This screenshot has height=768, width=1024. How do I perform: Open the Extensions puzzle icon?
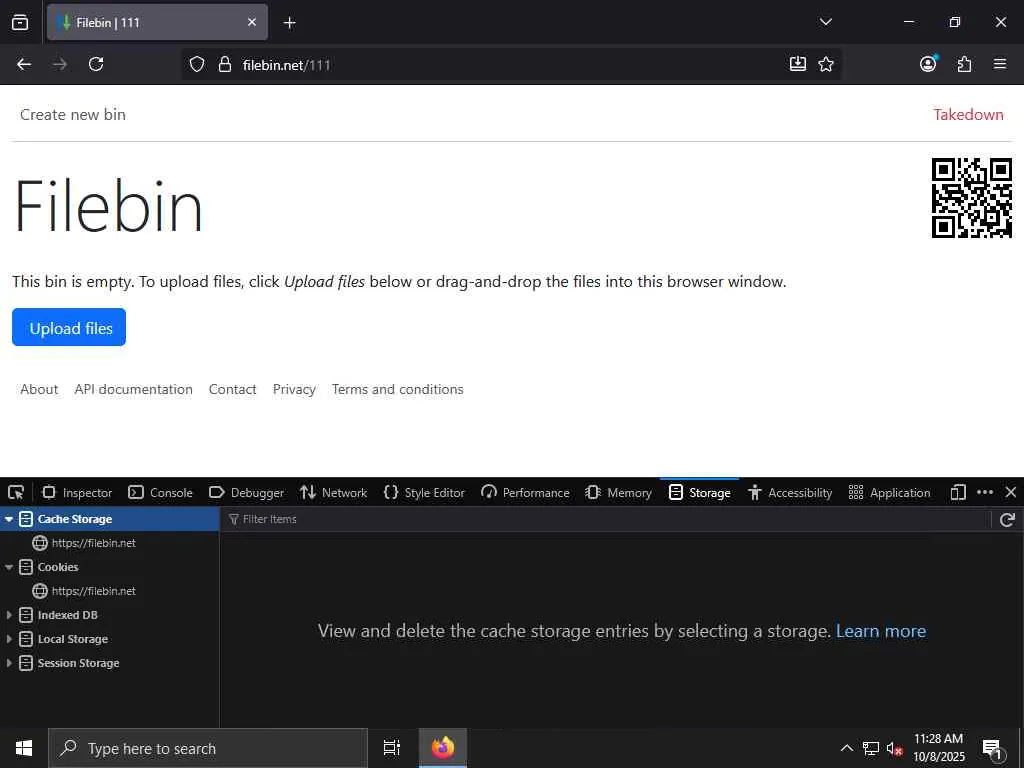coord(965,64)
